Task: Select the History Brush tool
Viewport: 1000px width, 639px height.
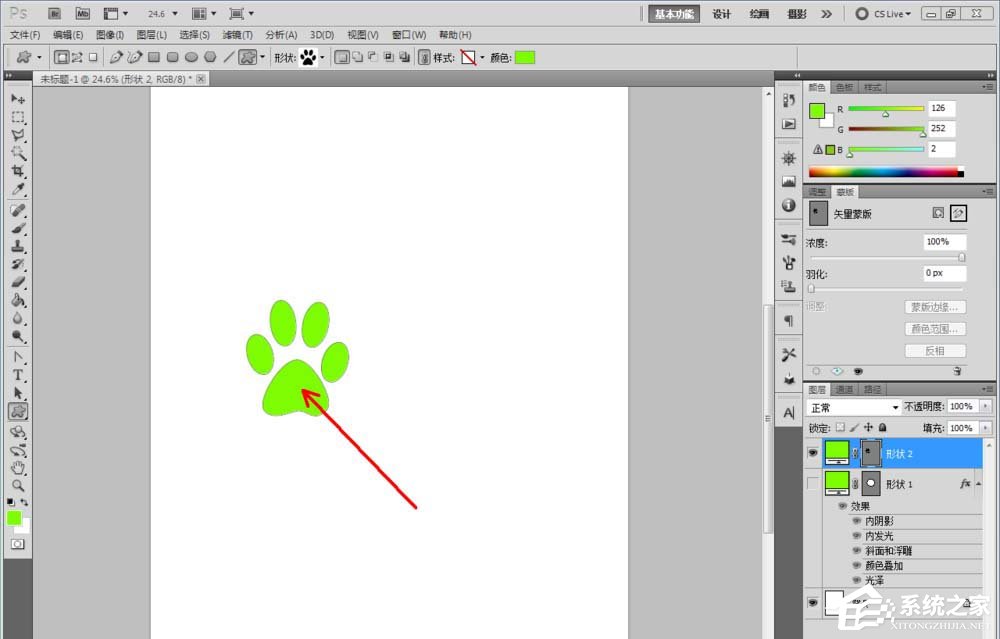Action: (18, 264)
